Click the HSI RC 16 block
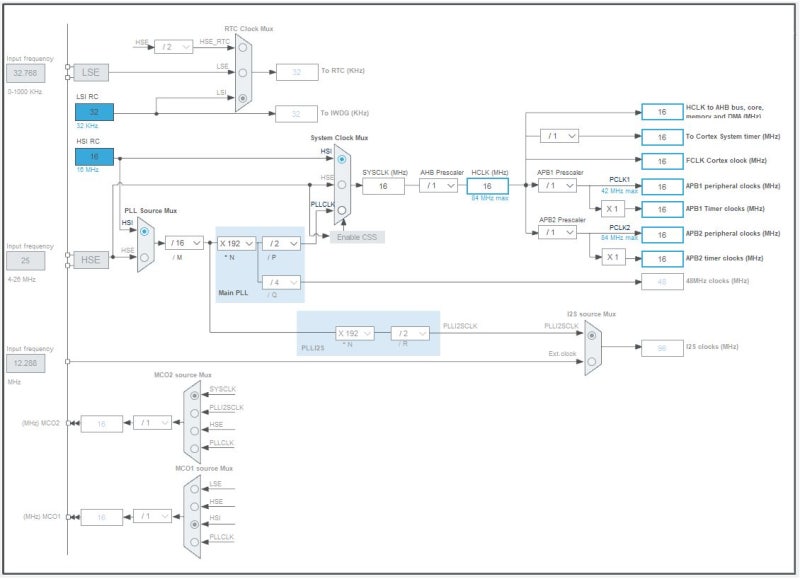The width and height of the screenshot is (800, 579). point(94,157)
